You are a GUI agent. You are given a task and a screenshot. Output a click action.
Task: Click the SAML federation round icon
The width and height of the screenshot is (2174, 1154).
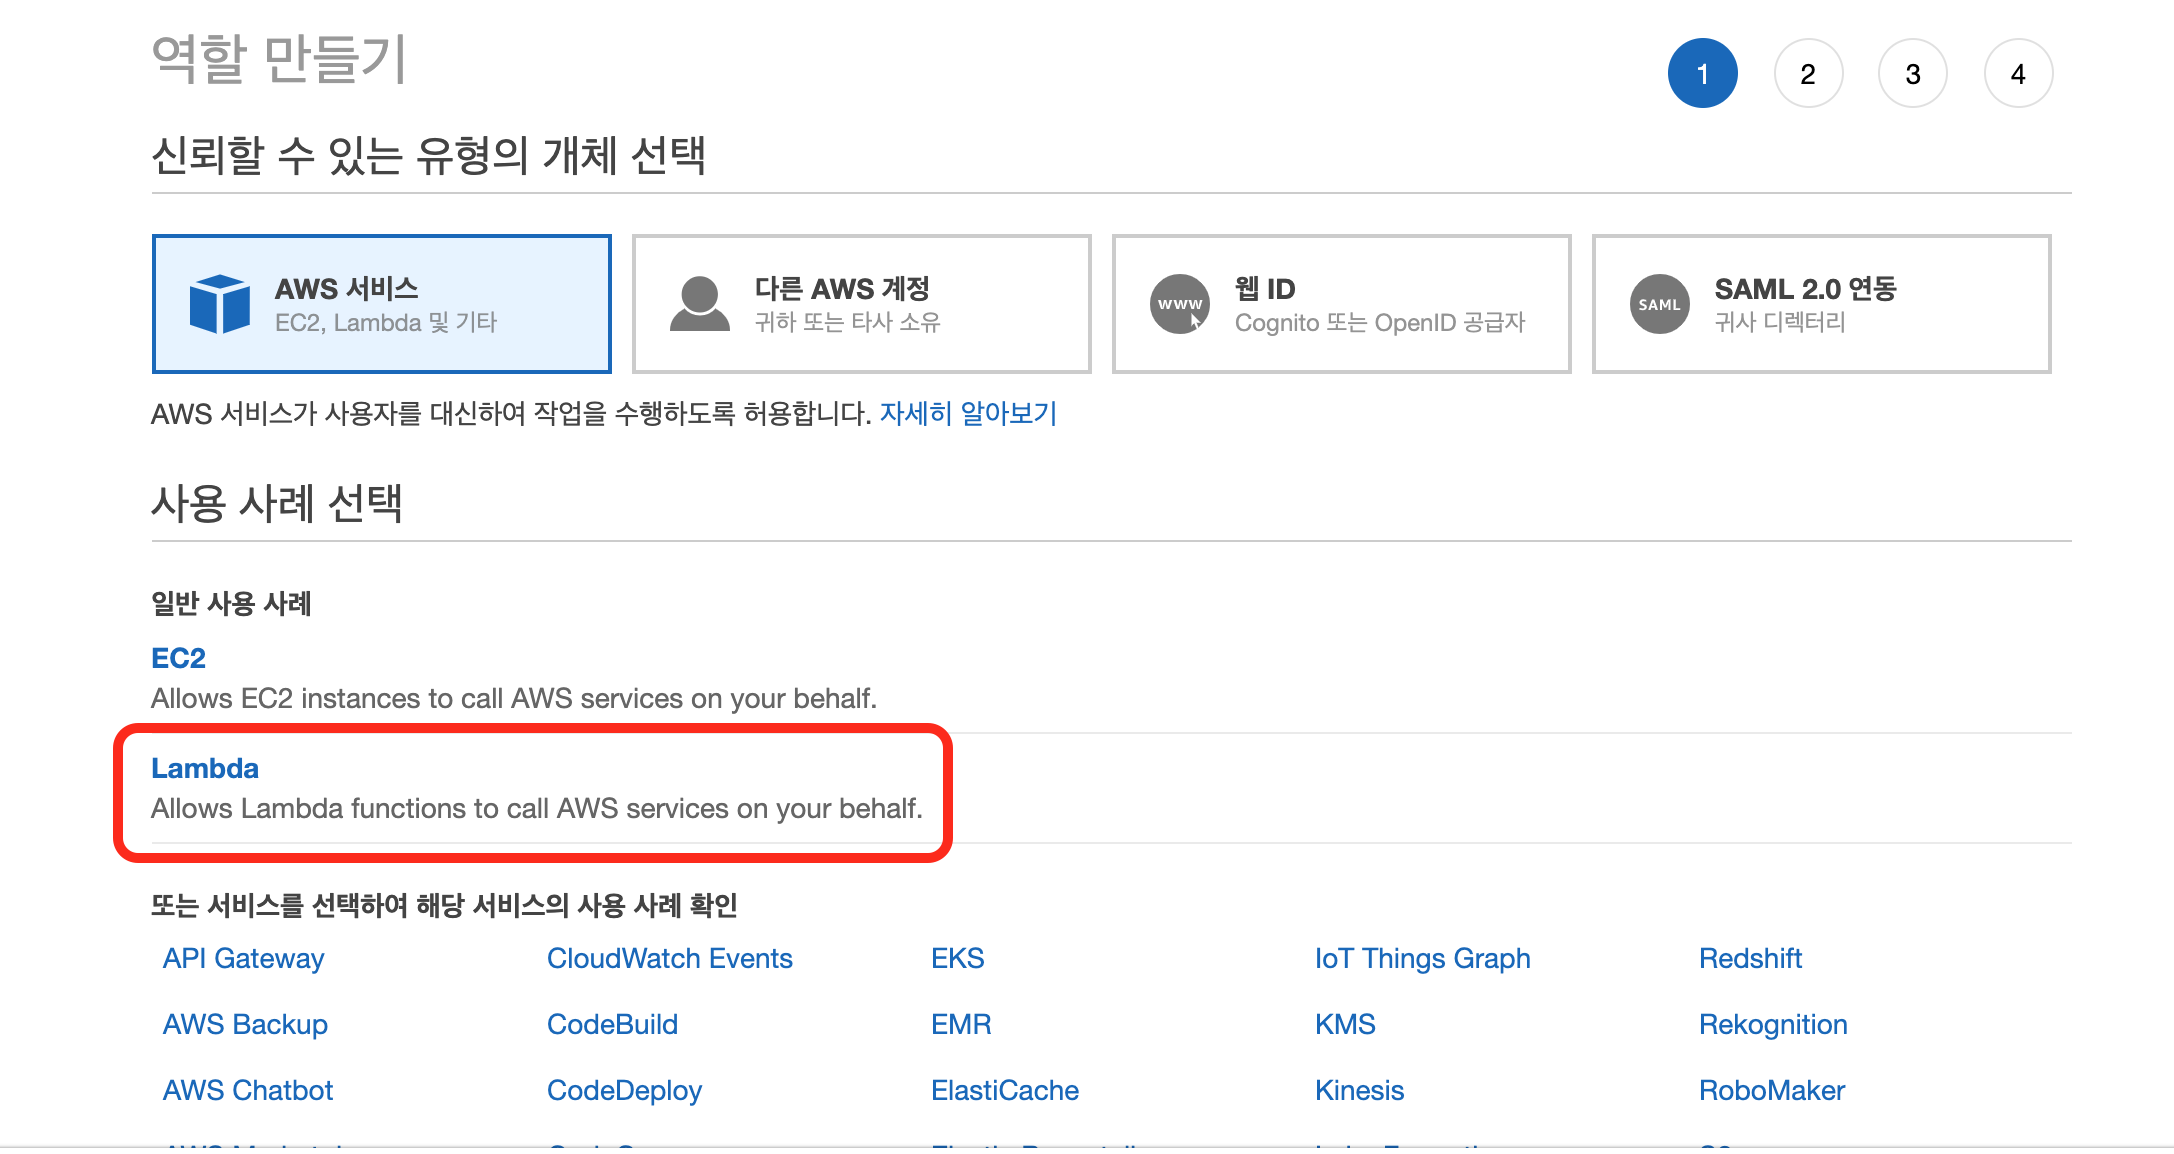click(1659, 304)
